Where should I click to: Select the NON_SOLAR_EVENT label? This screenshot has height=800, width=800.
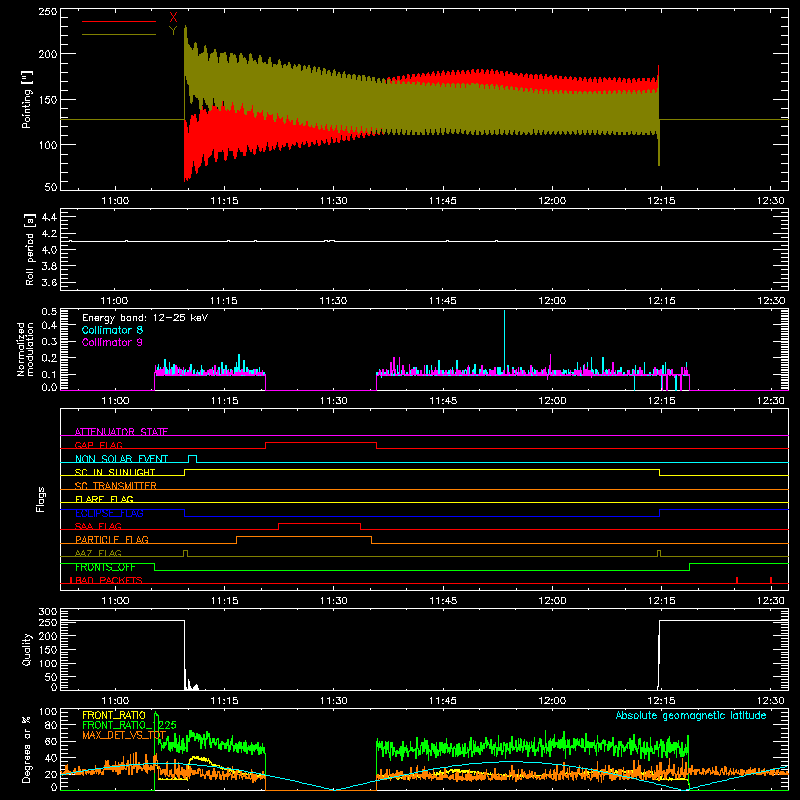121,459
